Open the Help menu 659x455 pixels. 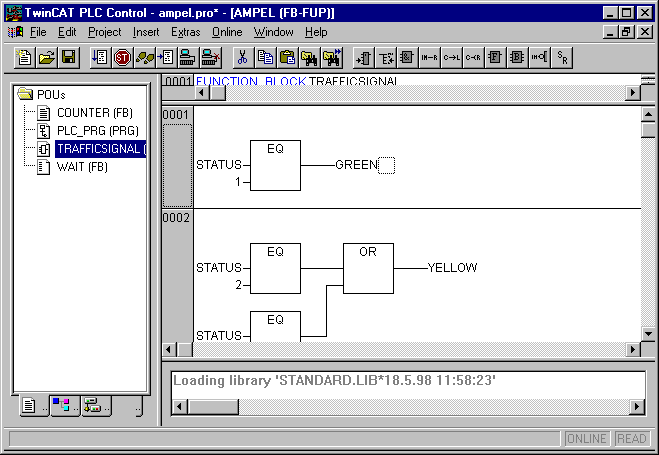[x=316, y=32]
